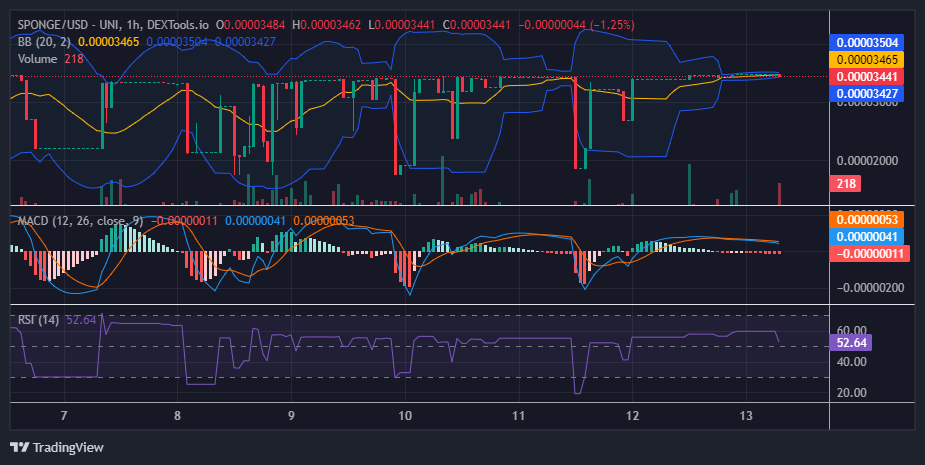925x465 pixels.
Task: Click the 12 date label on time axis
Action: point(632,416)
